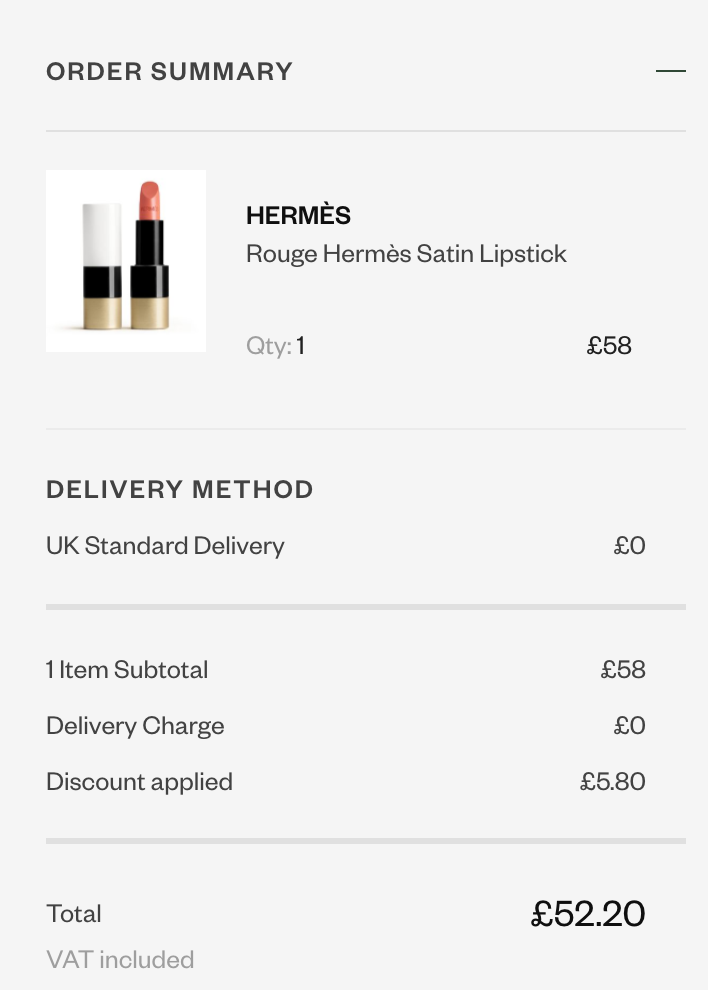Collapse the Order Summary section

click(671, 71)
